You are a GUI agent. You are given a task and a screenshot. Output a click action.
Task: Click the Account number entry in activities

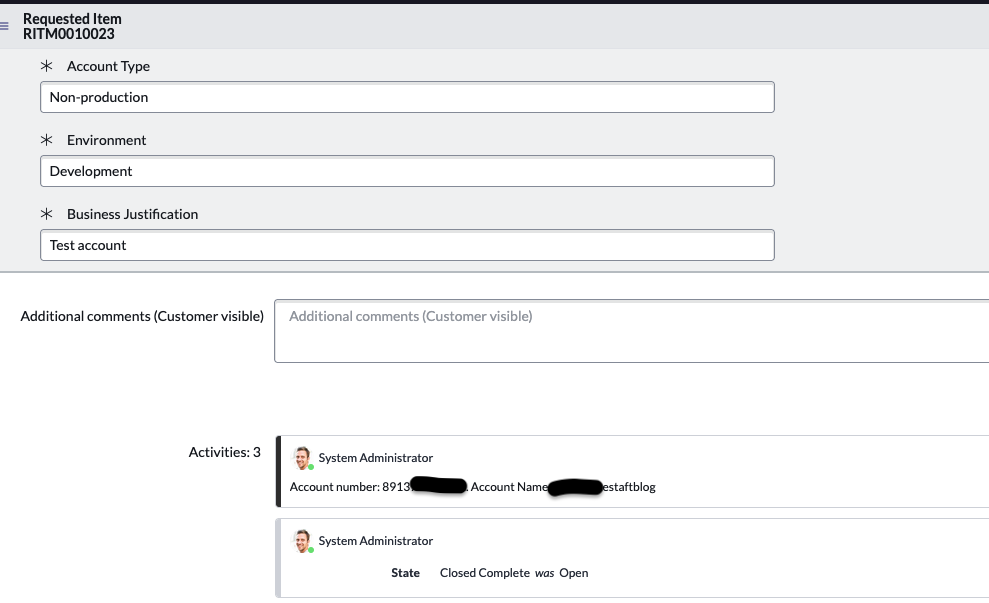pos(470,487)
